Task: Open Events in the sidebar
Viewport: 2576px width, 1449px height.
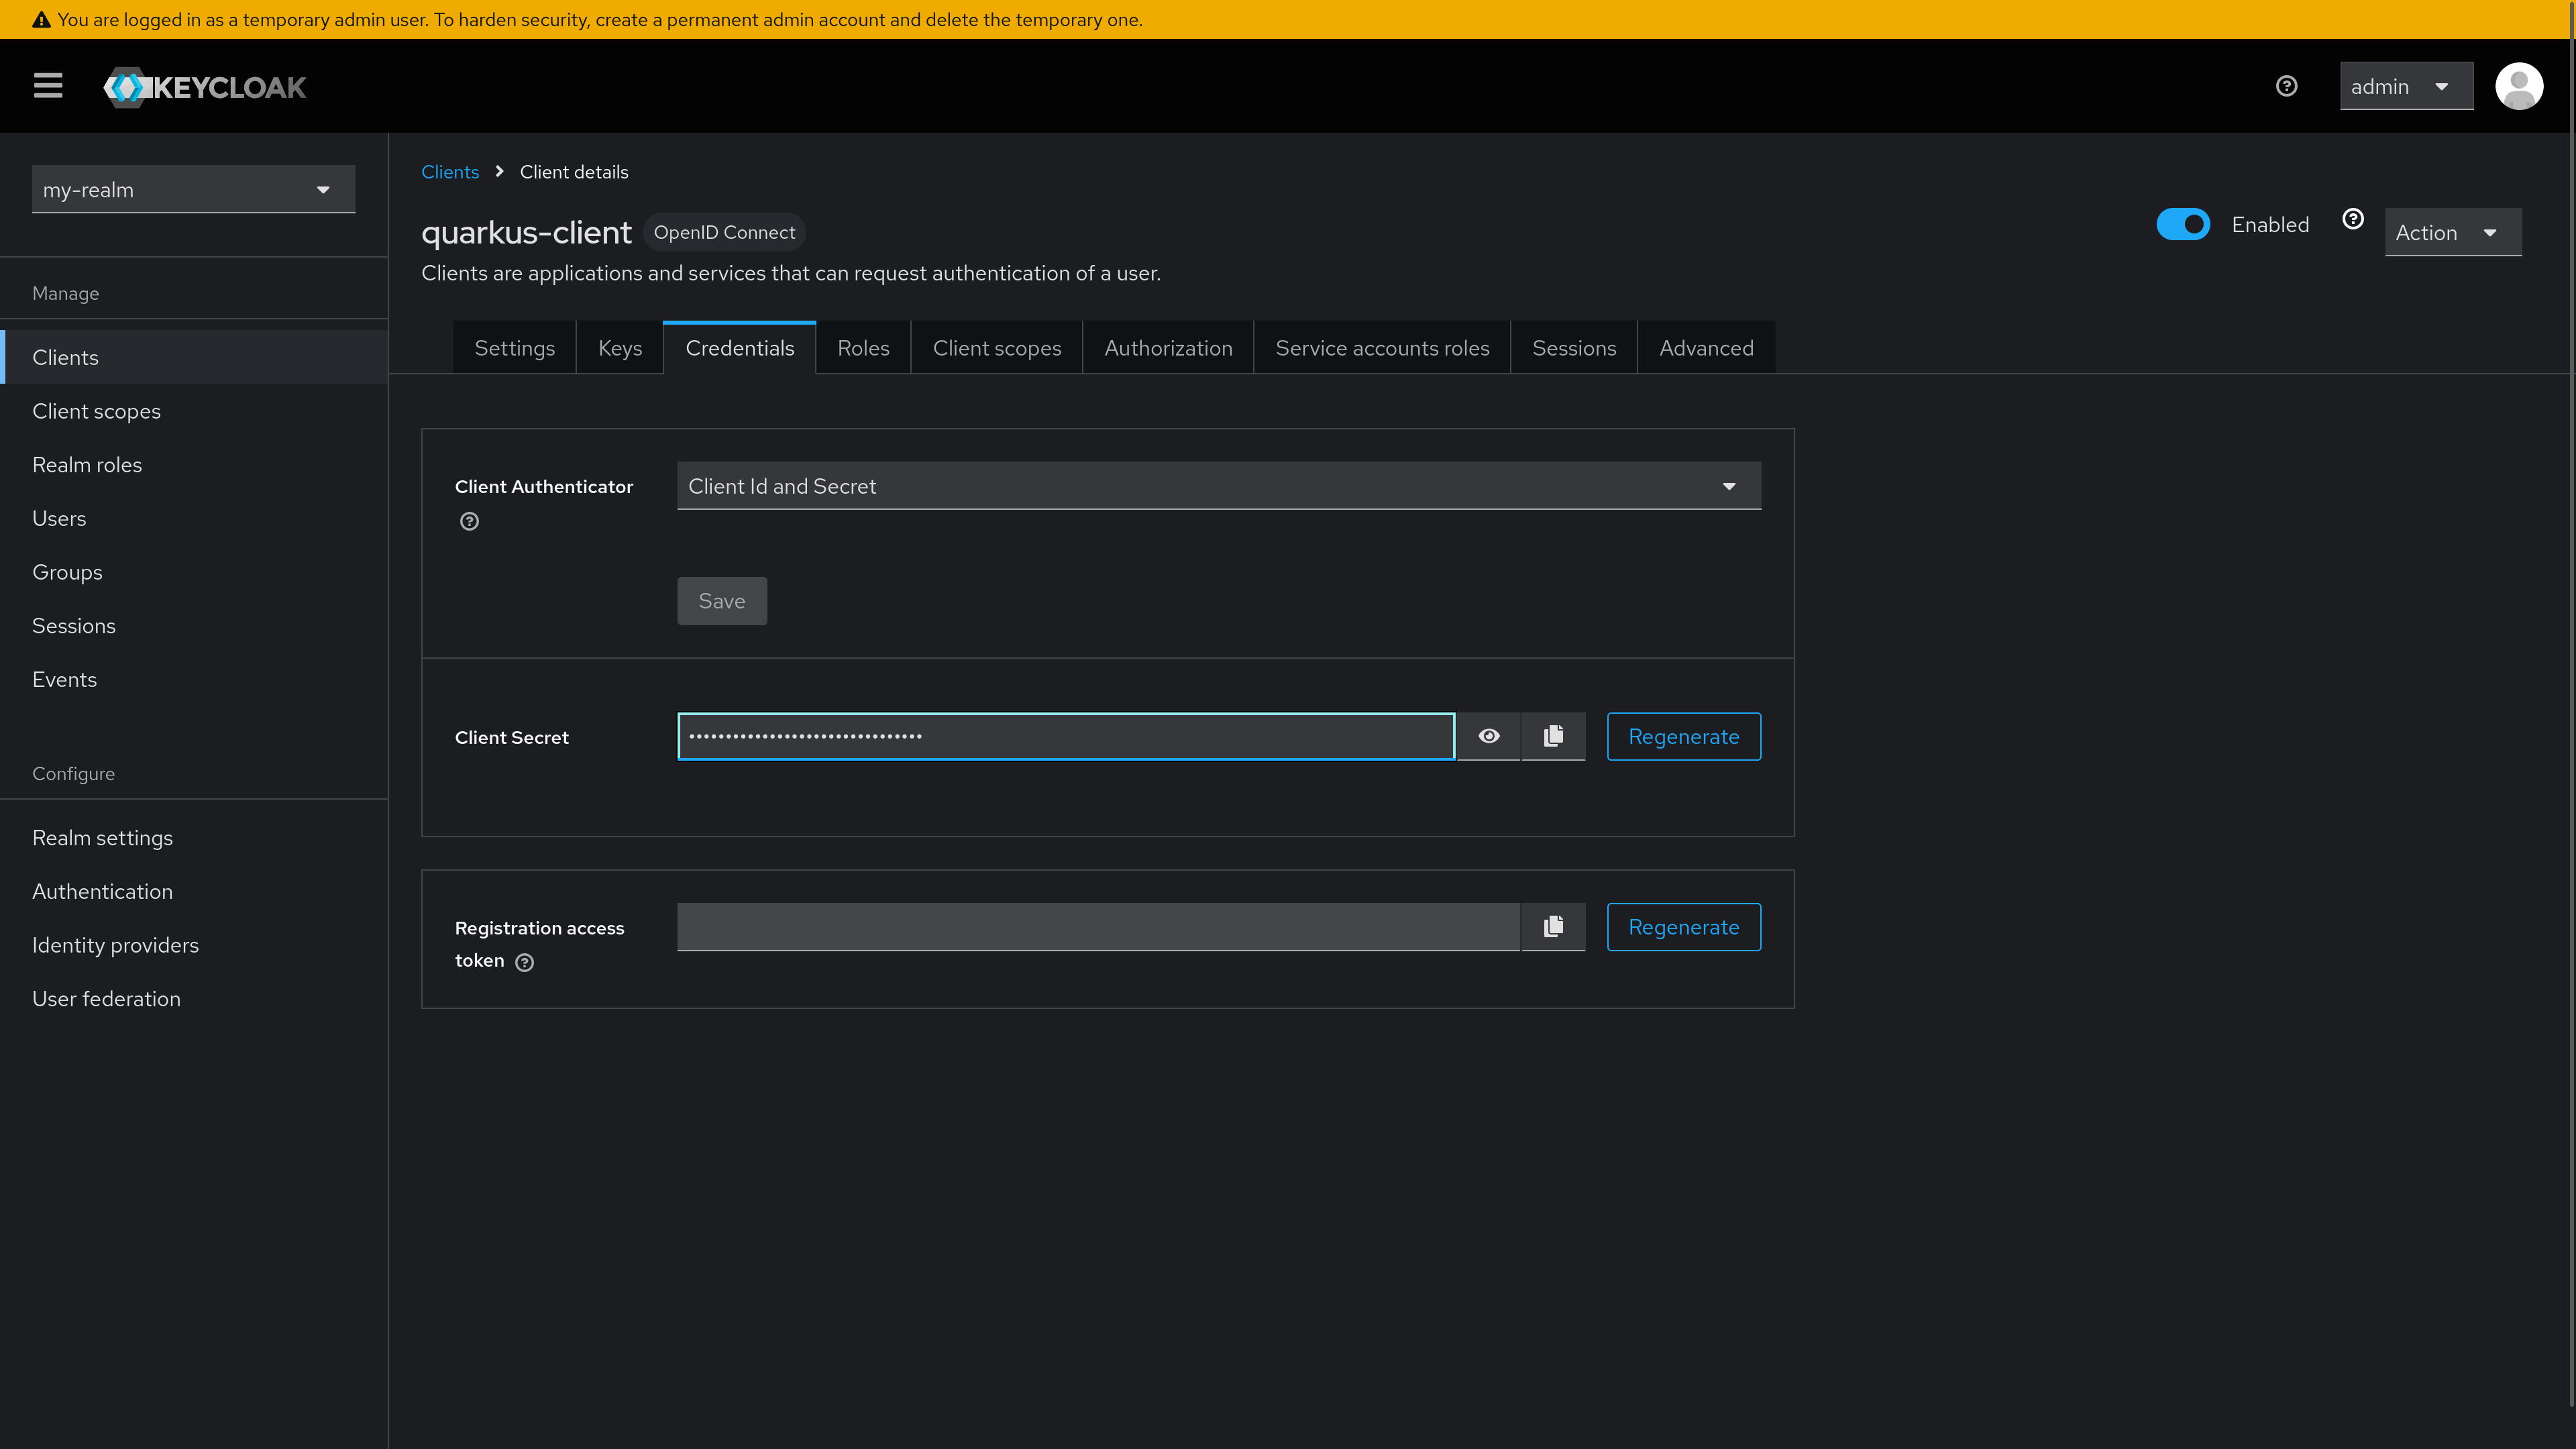Action: [x=194, y=679]
